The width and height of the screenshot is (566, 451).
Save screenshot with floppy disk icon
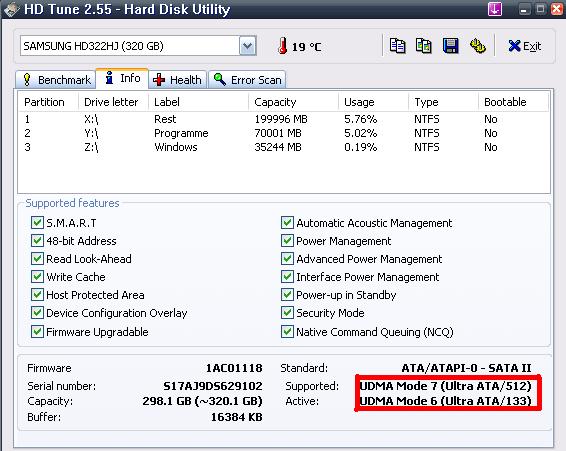(x=450, y=46)
